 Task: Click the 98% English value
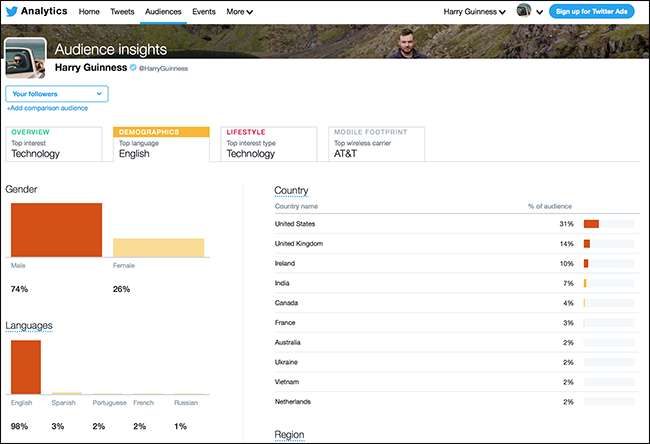(x=19, y=426)
